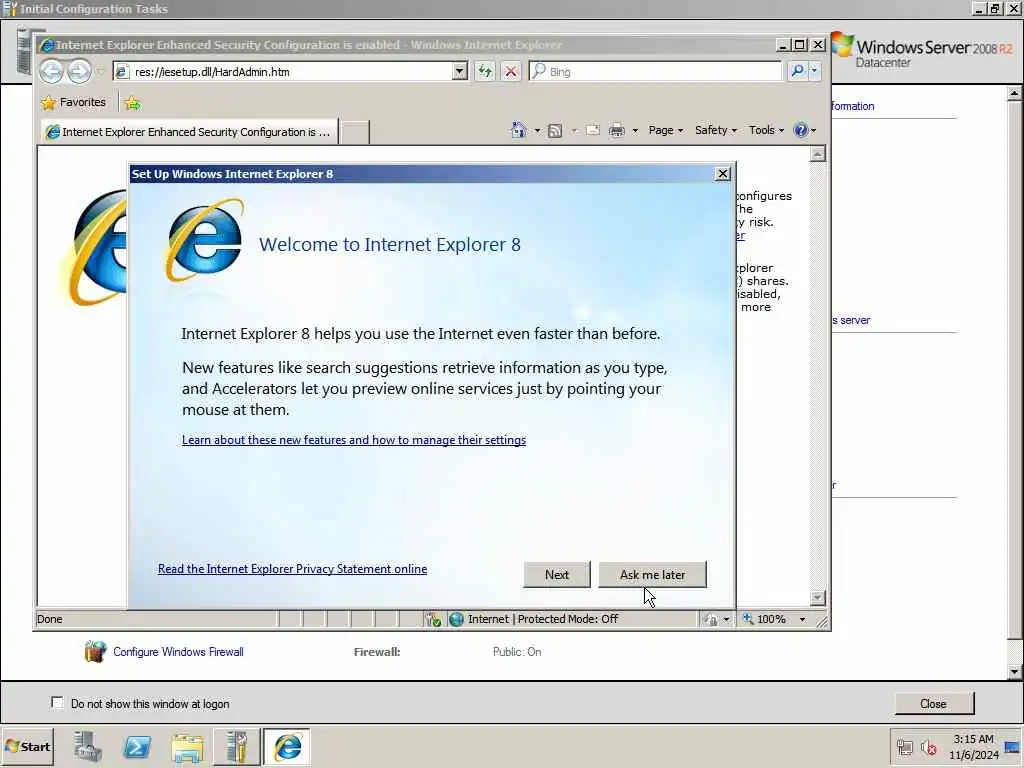This screenshot has width=1024, height=768.
Task: Click the Home icon in command bar
Action: [x=519, y=130]
